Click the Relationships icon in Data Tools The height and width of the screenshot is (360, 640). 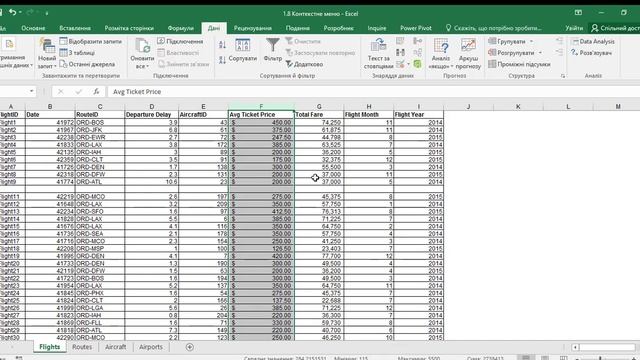(418, 52)
